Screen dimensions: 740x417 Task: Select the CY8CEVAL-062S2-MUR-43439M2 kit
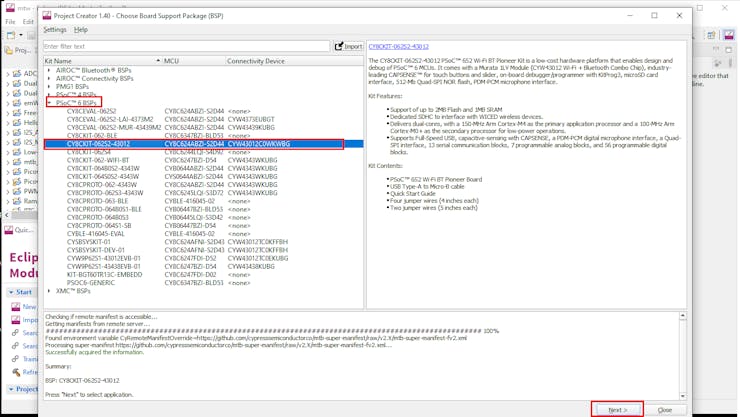[203, 127]
